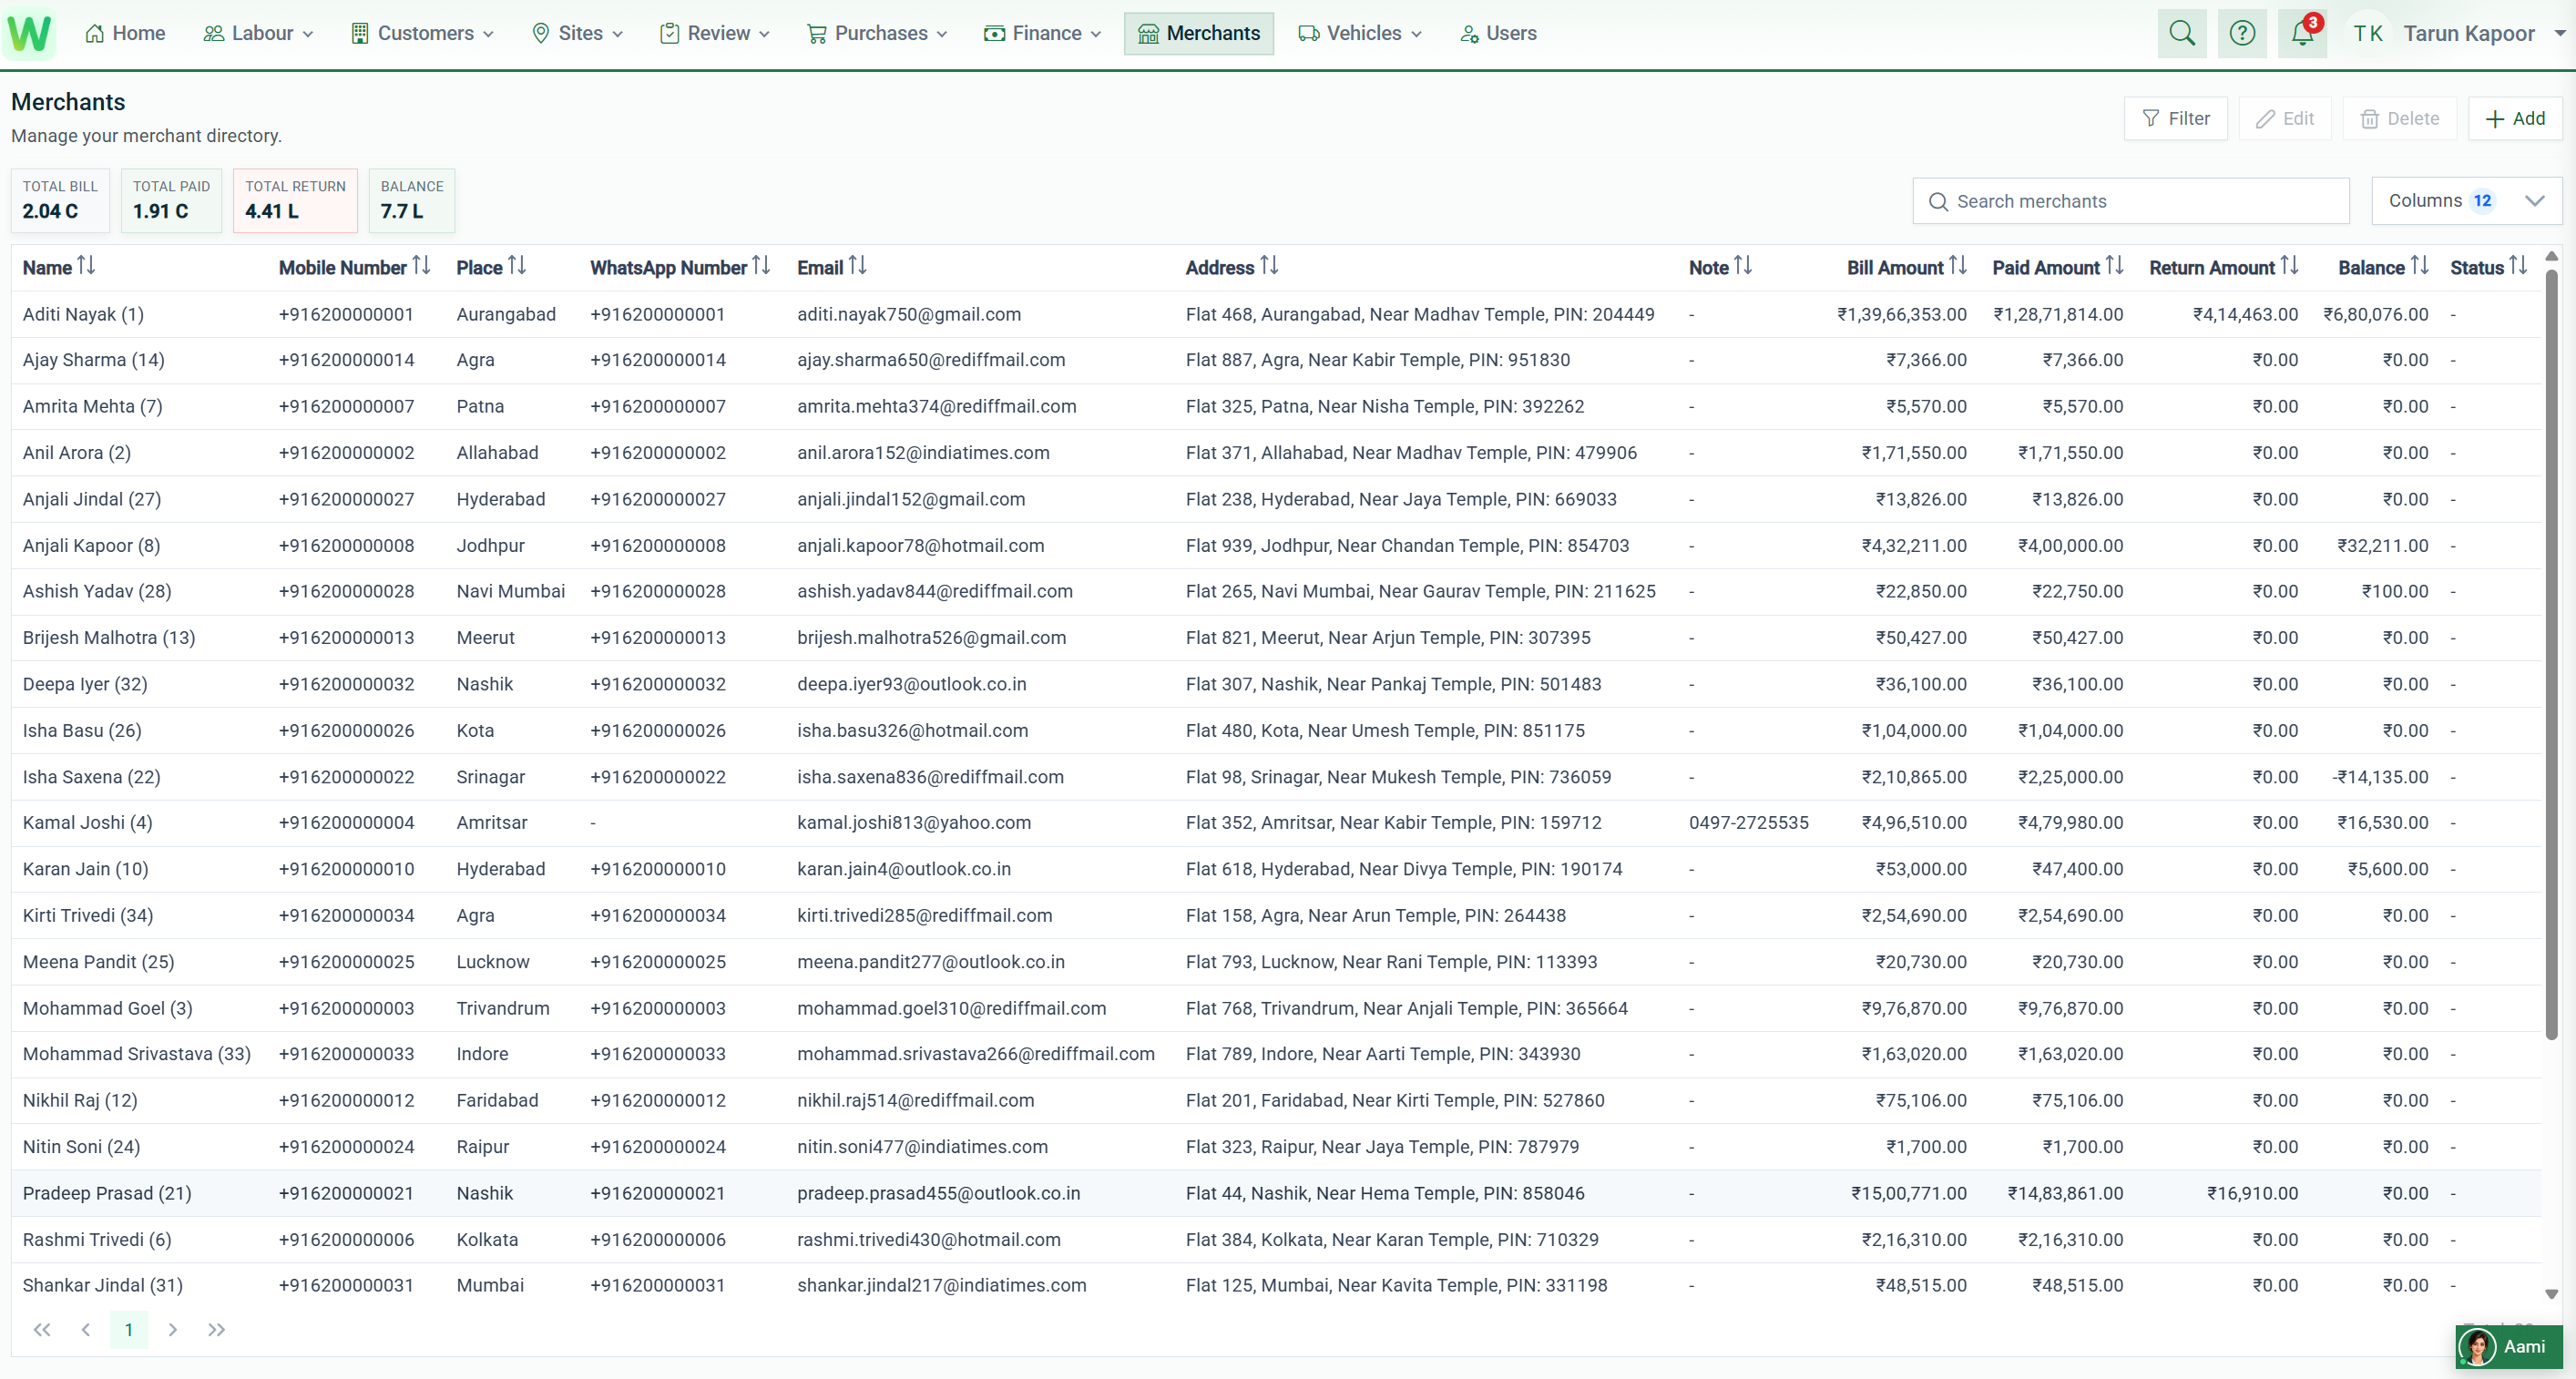Sort by Email column arrows
The image size is (2576, 1379).
[x=858, y=266]
